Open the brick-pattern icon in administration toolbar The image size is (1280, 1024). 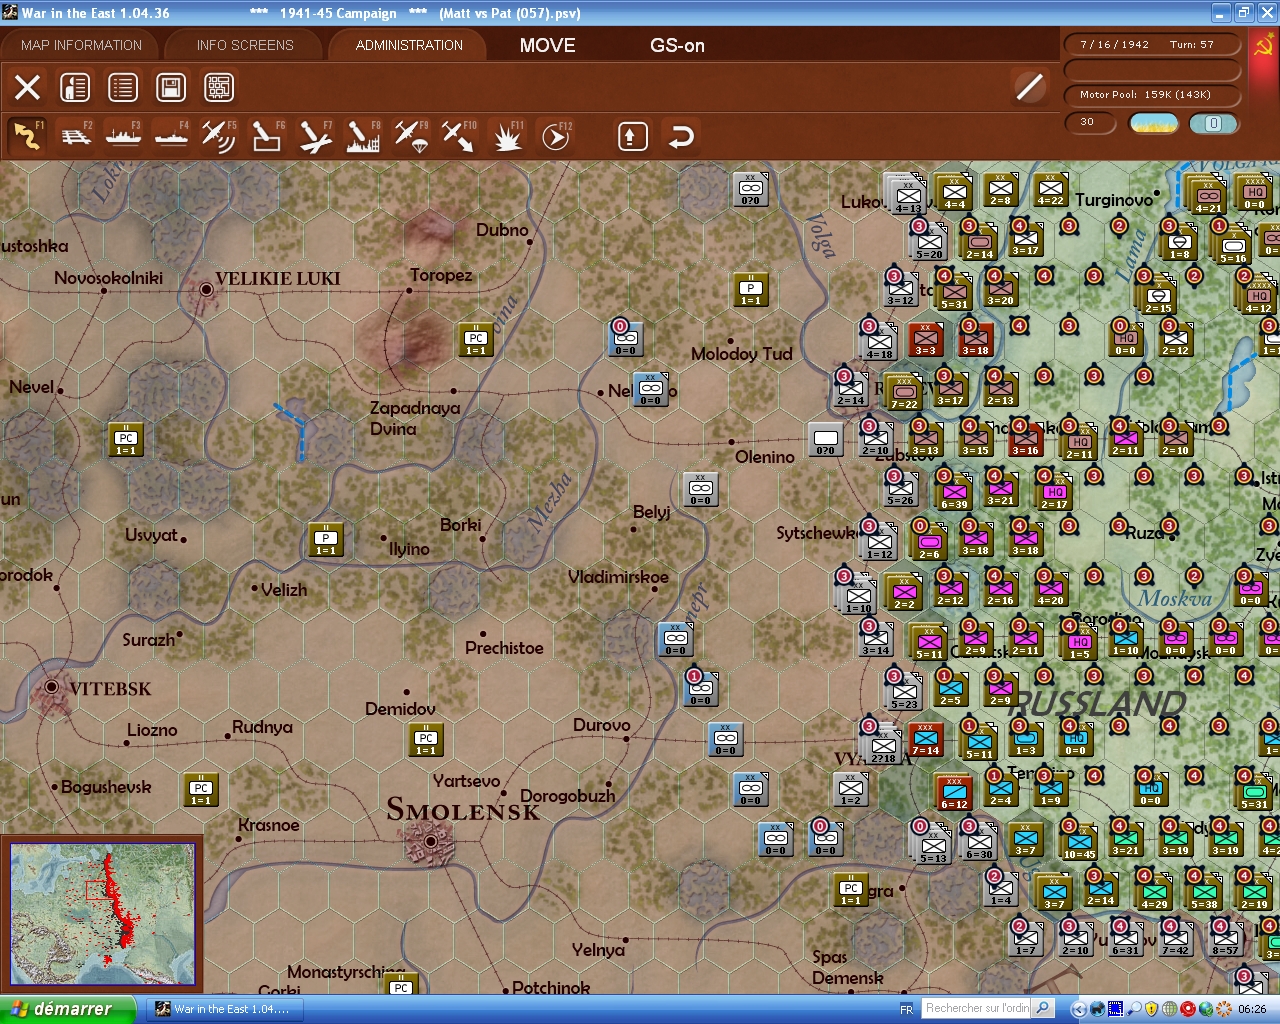coord(219,87)
